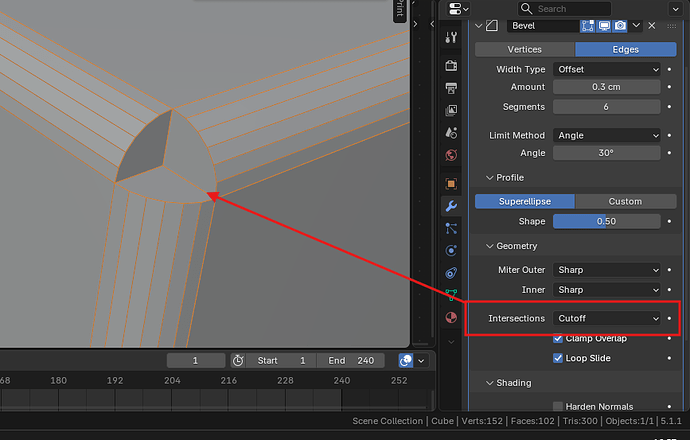Screen dimensions: 690x440
Task: Grab the Bevel modifier drag handle
Action: [672, 26]
